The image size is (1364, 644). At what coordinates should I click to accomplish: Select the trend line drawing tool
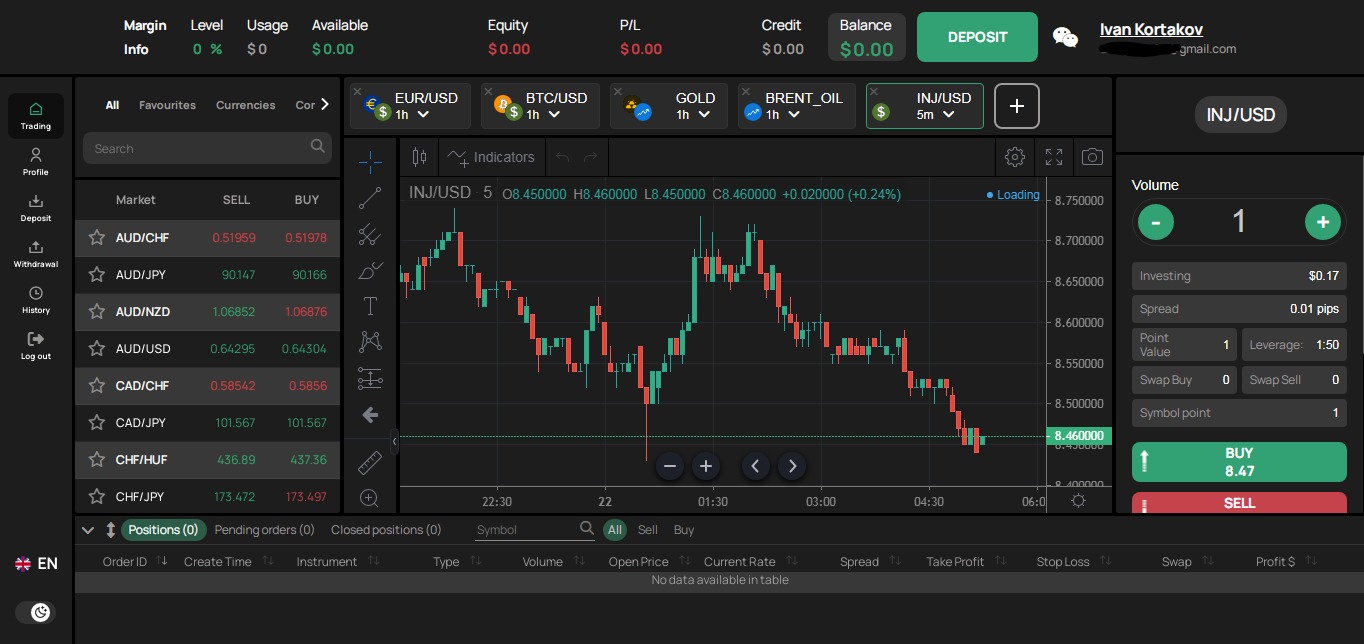tap(370, 197)
